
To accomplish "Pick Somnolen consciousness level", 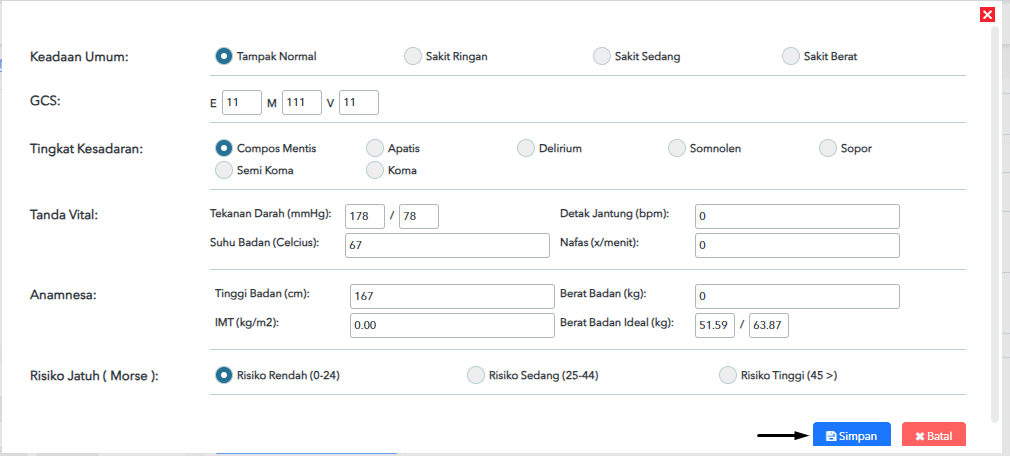I will [x=676, y=148].
